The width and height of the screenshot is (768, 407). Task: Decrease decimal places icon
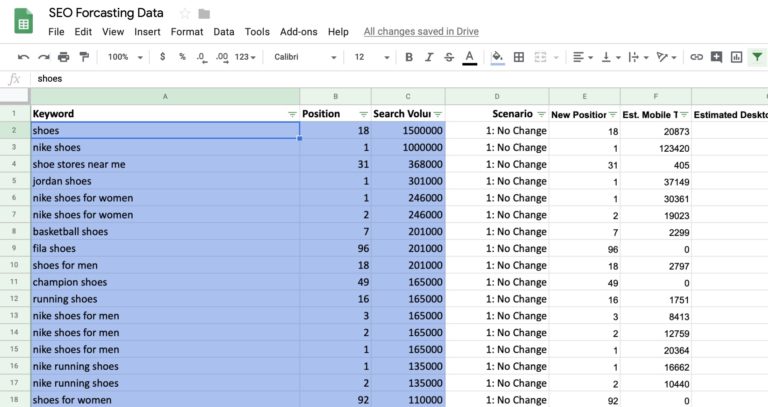click(x=201, y=57)
